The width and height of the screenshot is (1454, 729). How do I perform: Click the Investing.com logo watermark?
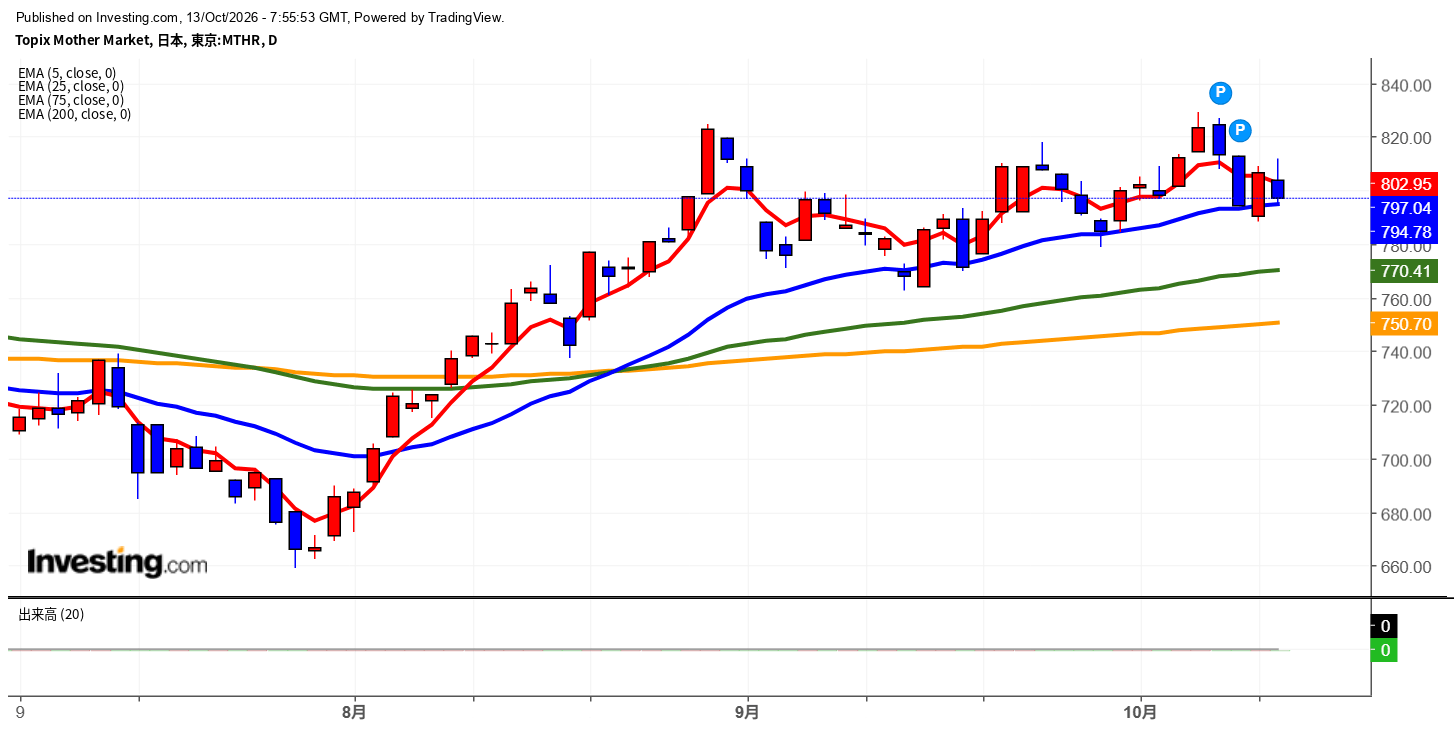pos(117,562)
